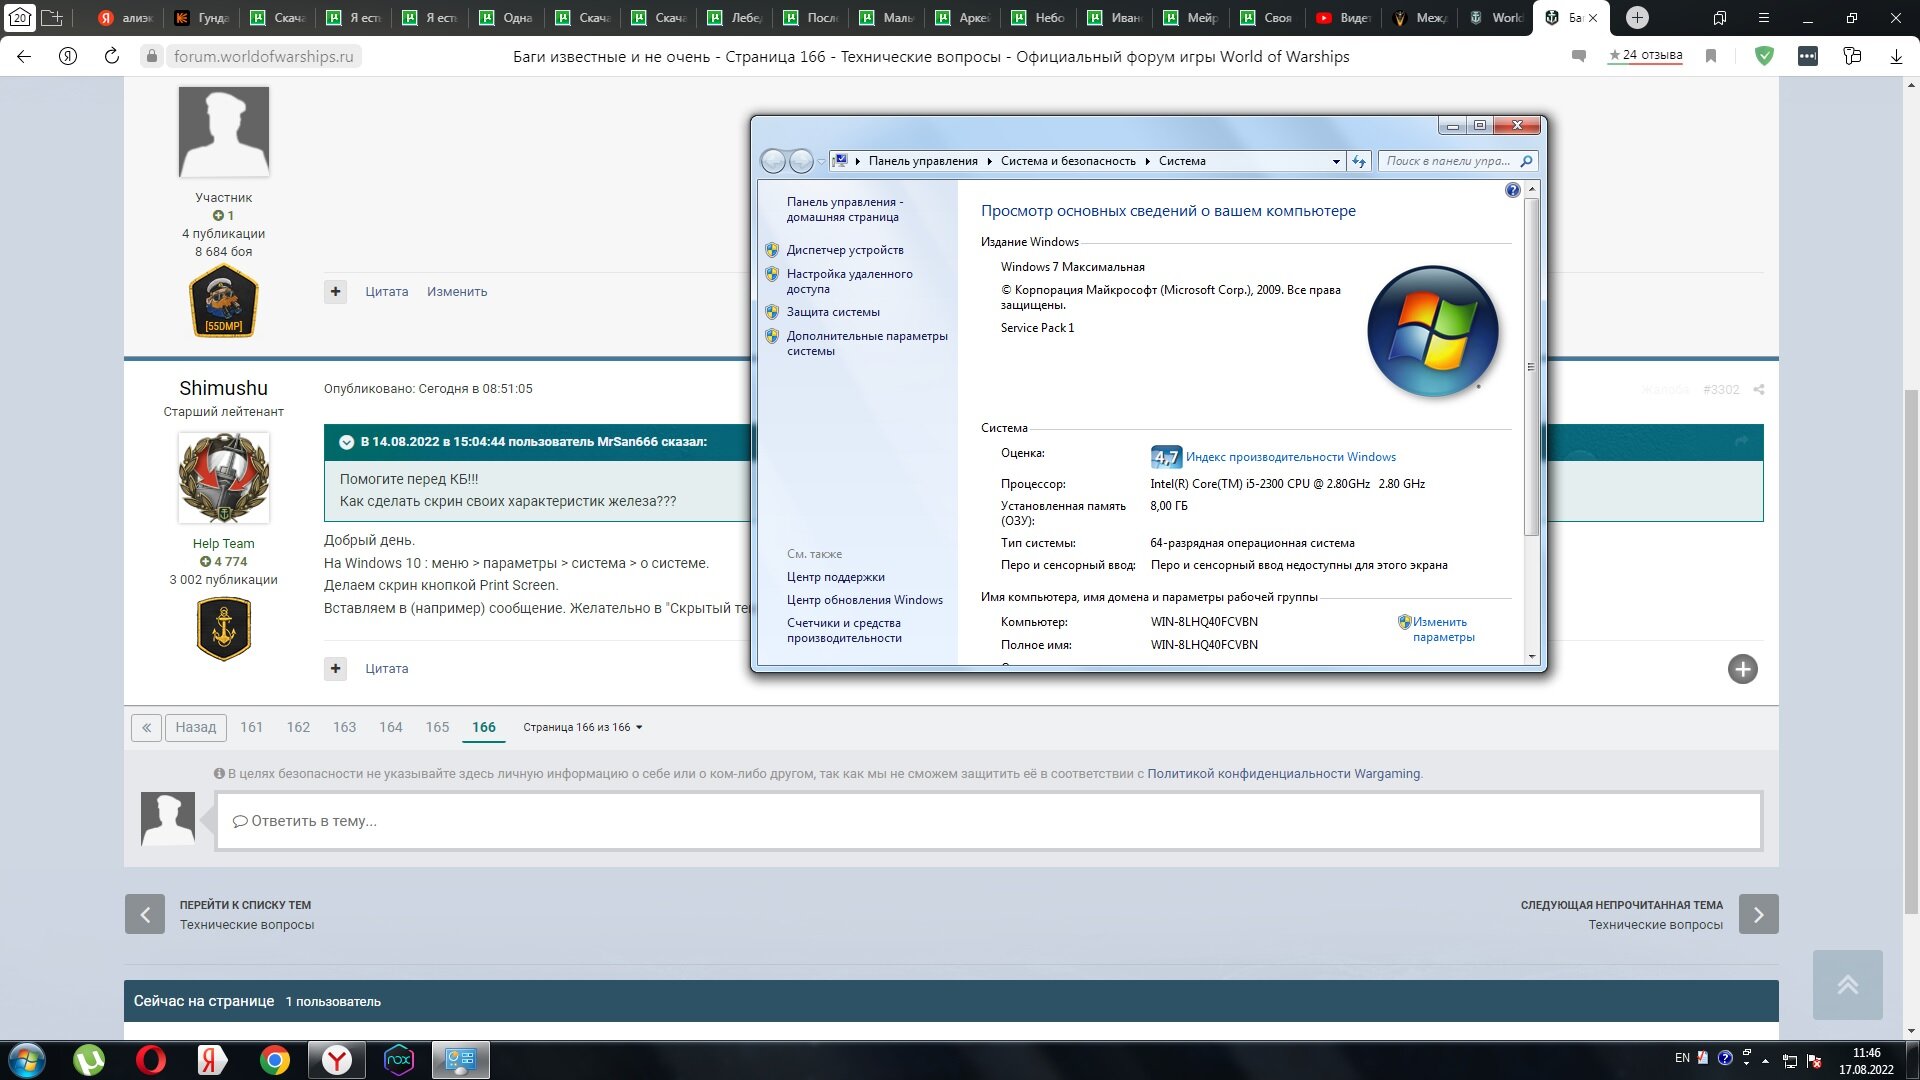Switch to the Небо tab
The image size is (1920, 1080).
pos(1039,18)
